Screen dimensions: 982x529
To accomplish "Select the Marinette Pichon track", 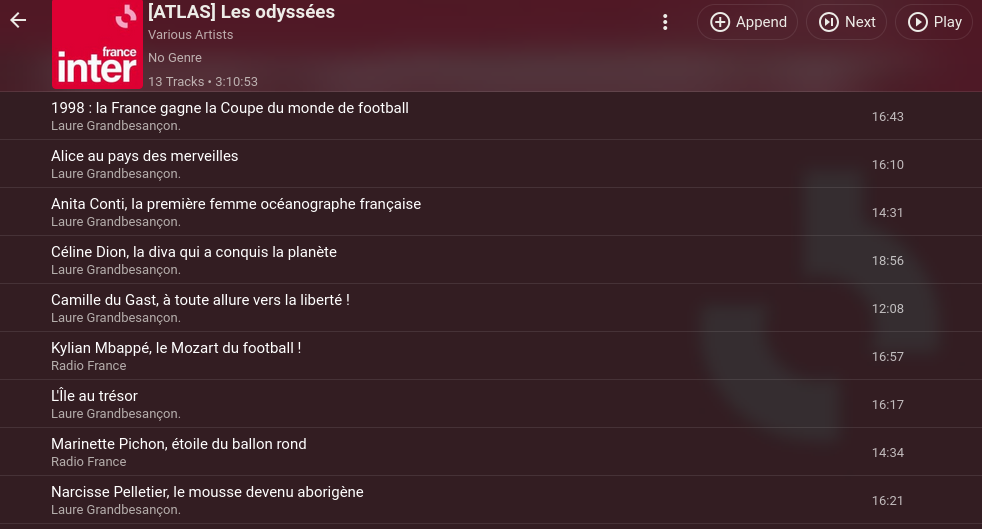I will click(491, 452).
